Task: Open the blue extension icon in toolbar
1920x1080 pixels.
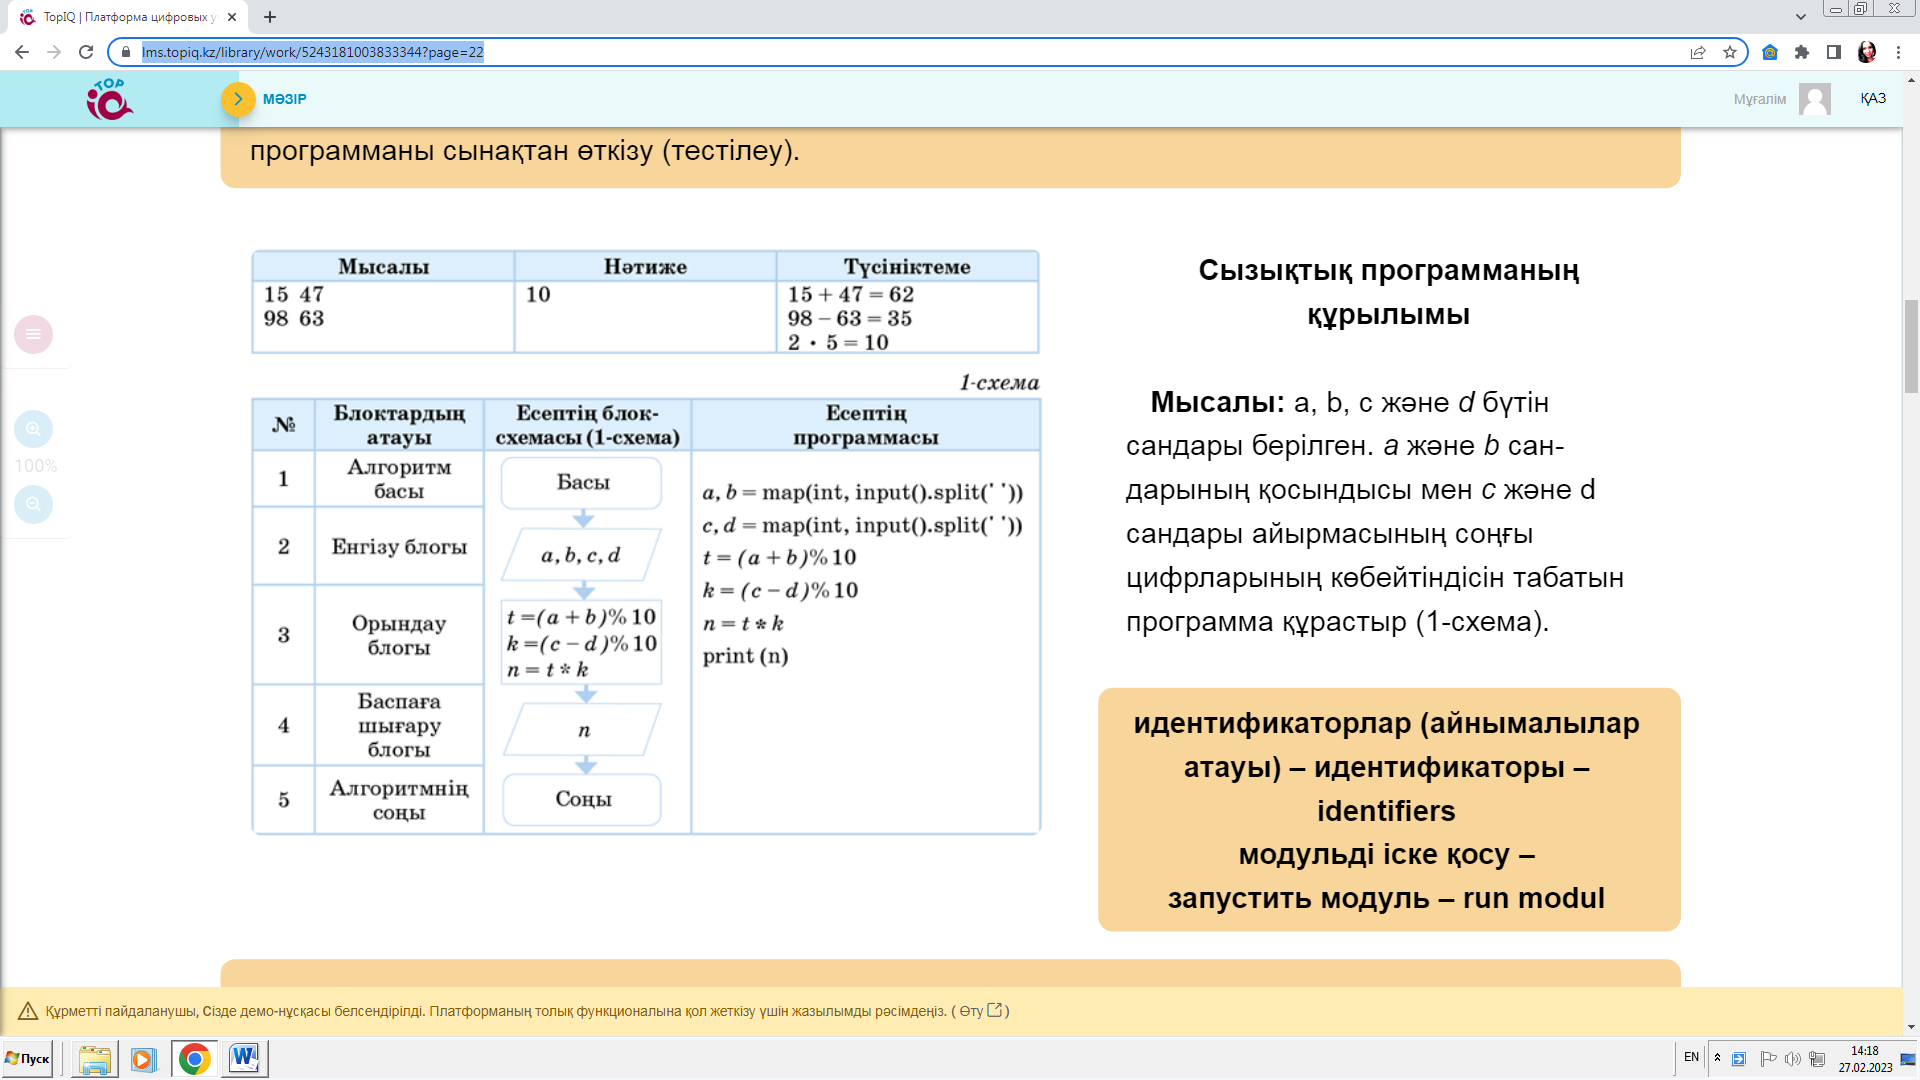Action: (x=1770, y=52)
